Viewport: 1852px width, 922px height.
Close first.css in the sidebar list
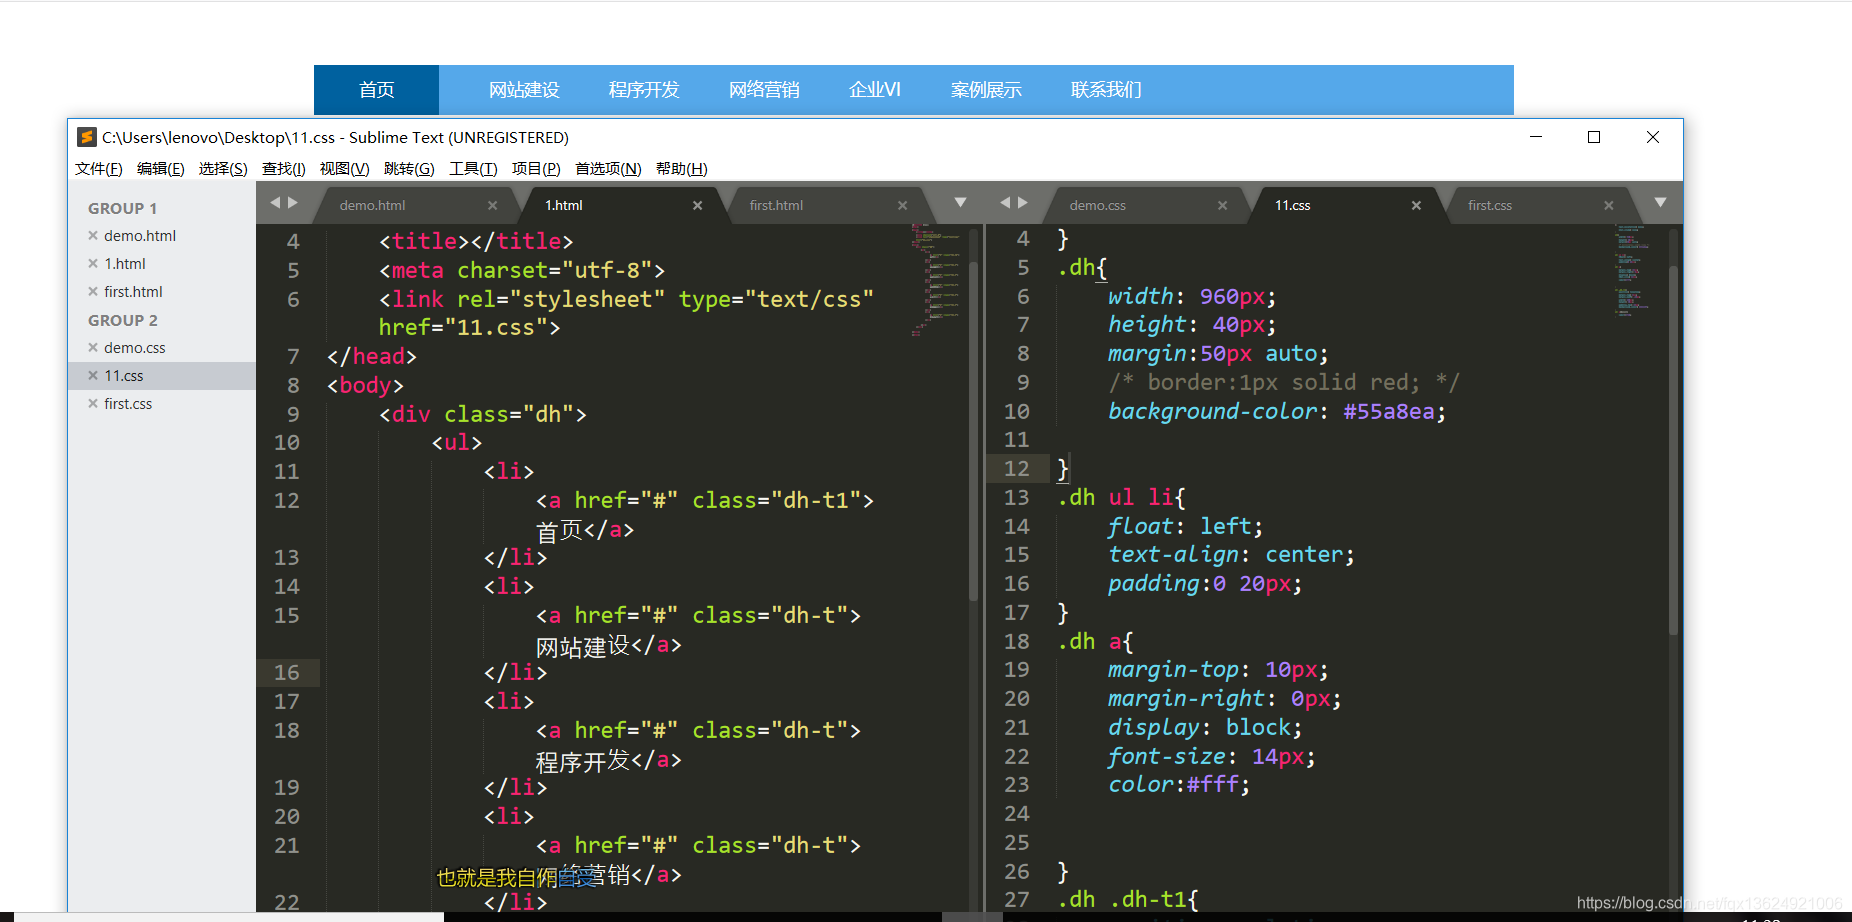pos(93,404)
